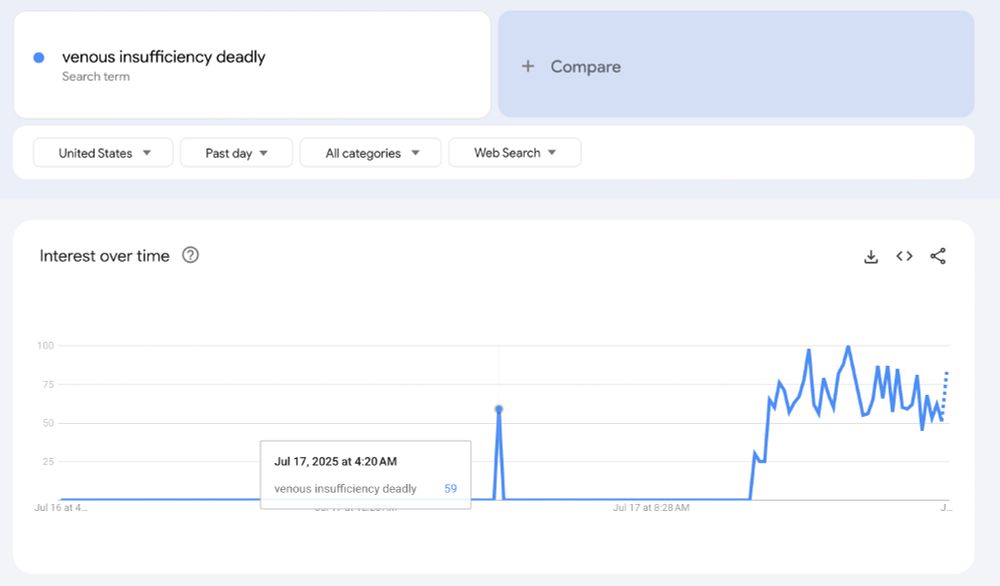Screen dimensions: 1000x586
Task: Click the plus icon on the Compare card
Action: click(527, 66)
